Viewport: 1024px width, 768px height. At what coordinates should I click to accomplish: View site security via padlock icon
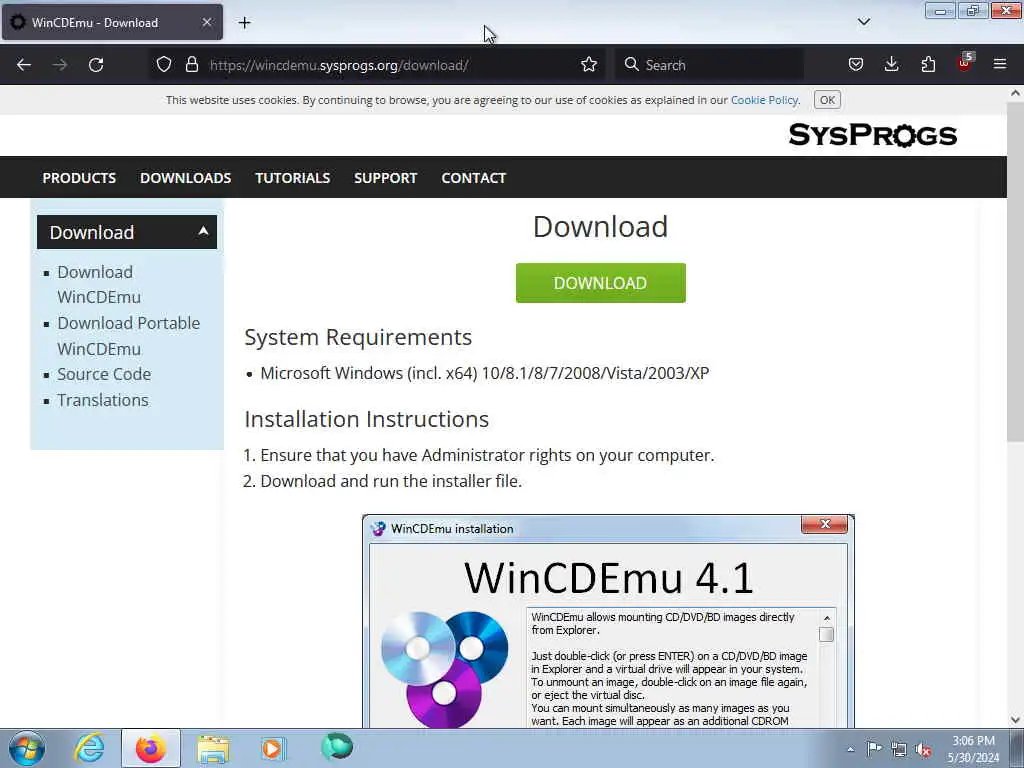(191, 65)
